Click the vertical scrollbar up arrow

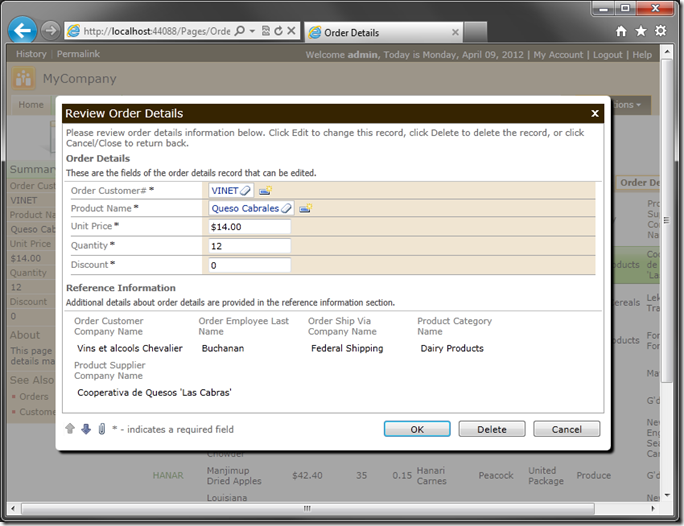(x=667, y=51)
